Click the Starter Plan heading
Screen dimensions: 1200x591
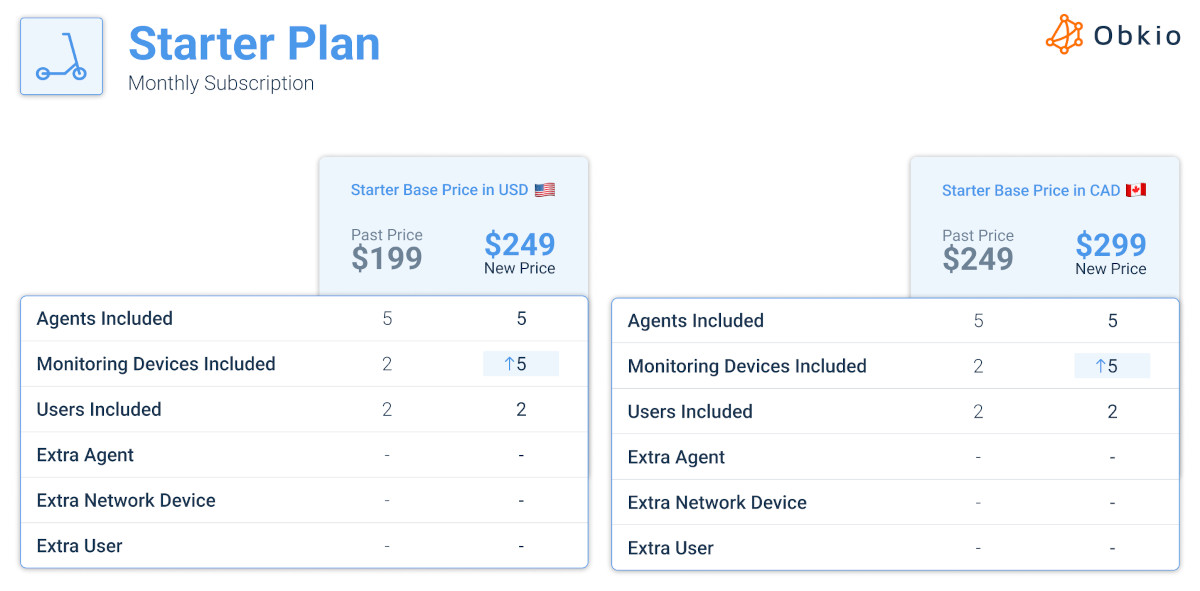coord(254,44)
